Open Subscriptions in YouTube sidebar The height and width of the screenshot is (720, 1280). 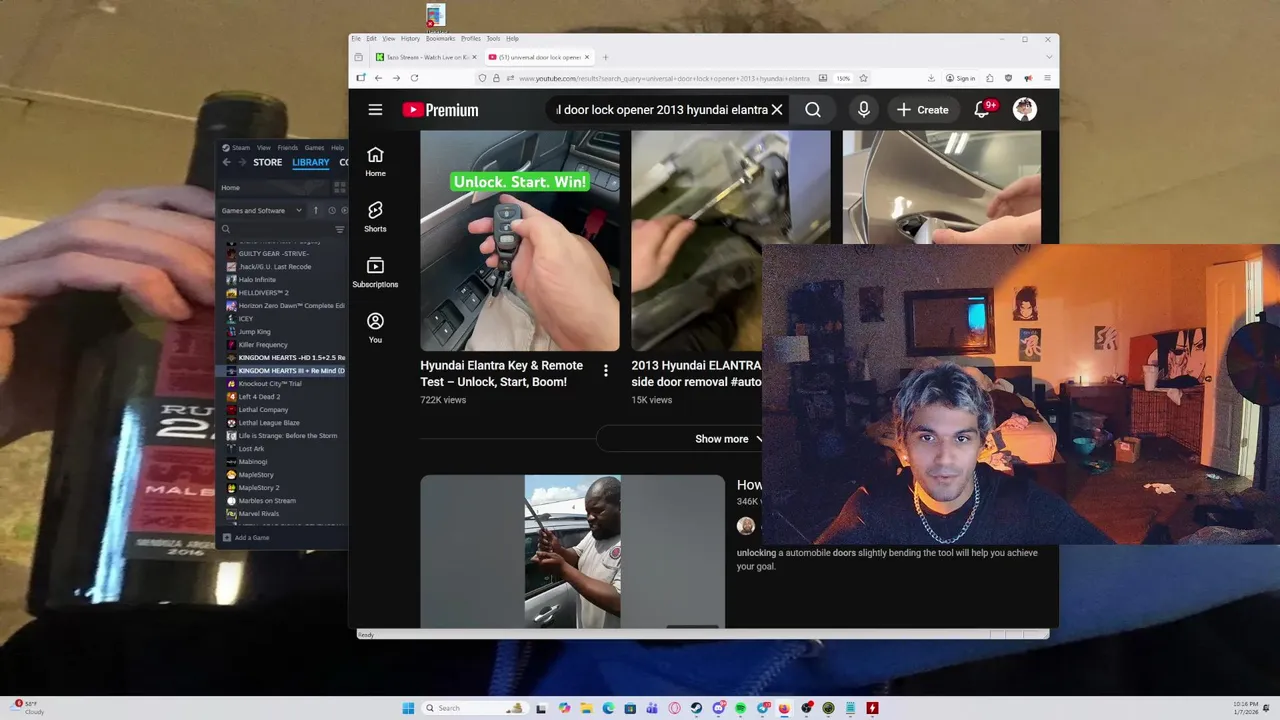(x=375, y=272)
